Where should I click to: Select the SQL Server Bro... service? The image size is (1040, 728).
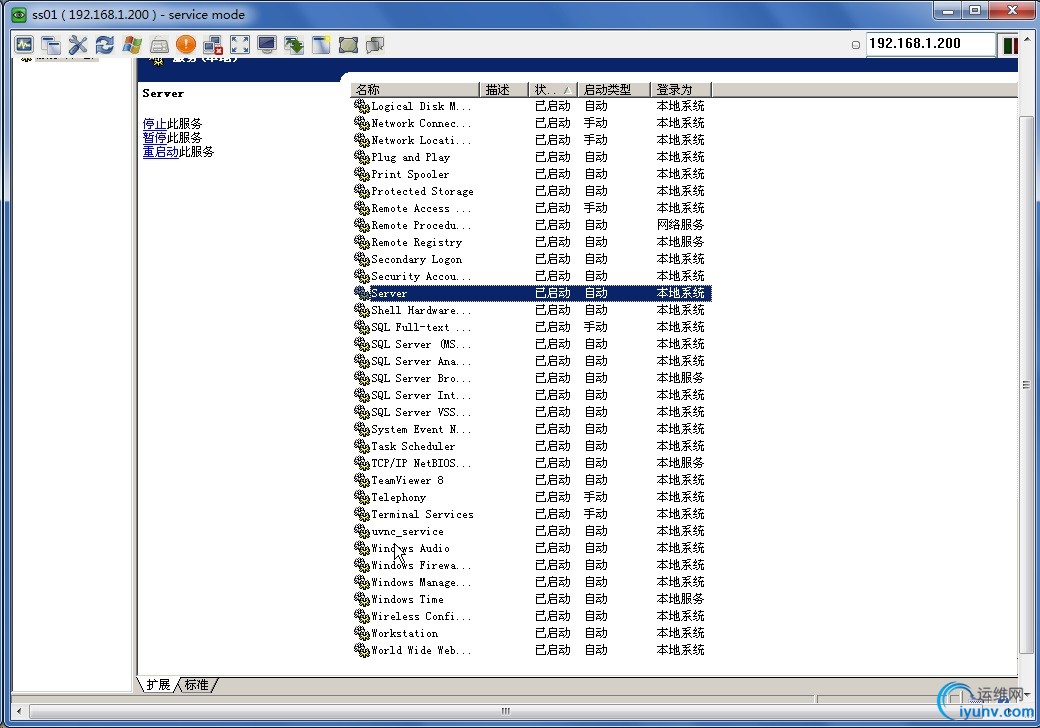(531, 379)
